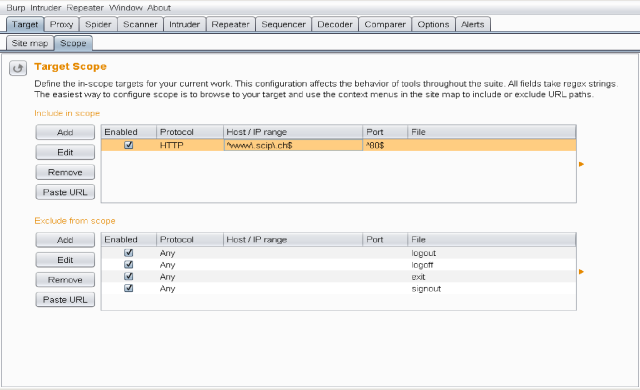
Task: Select the Scope sub-tab
Action: pyautogui.click(x=73, y=43)
